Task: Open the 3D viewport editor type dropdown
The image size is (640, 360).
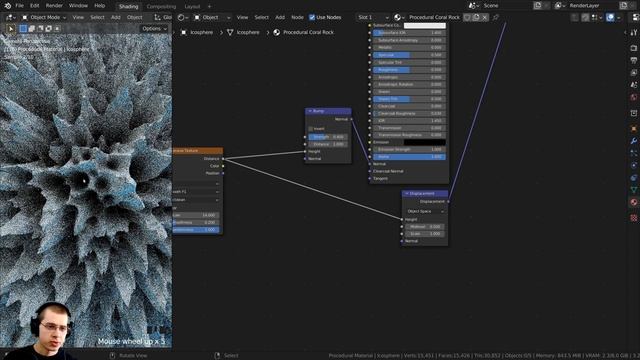Action: coord(10,17)
